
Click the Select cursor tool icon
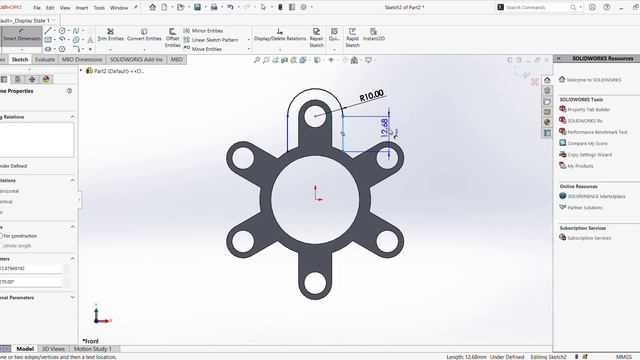(263, 7)
